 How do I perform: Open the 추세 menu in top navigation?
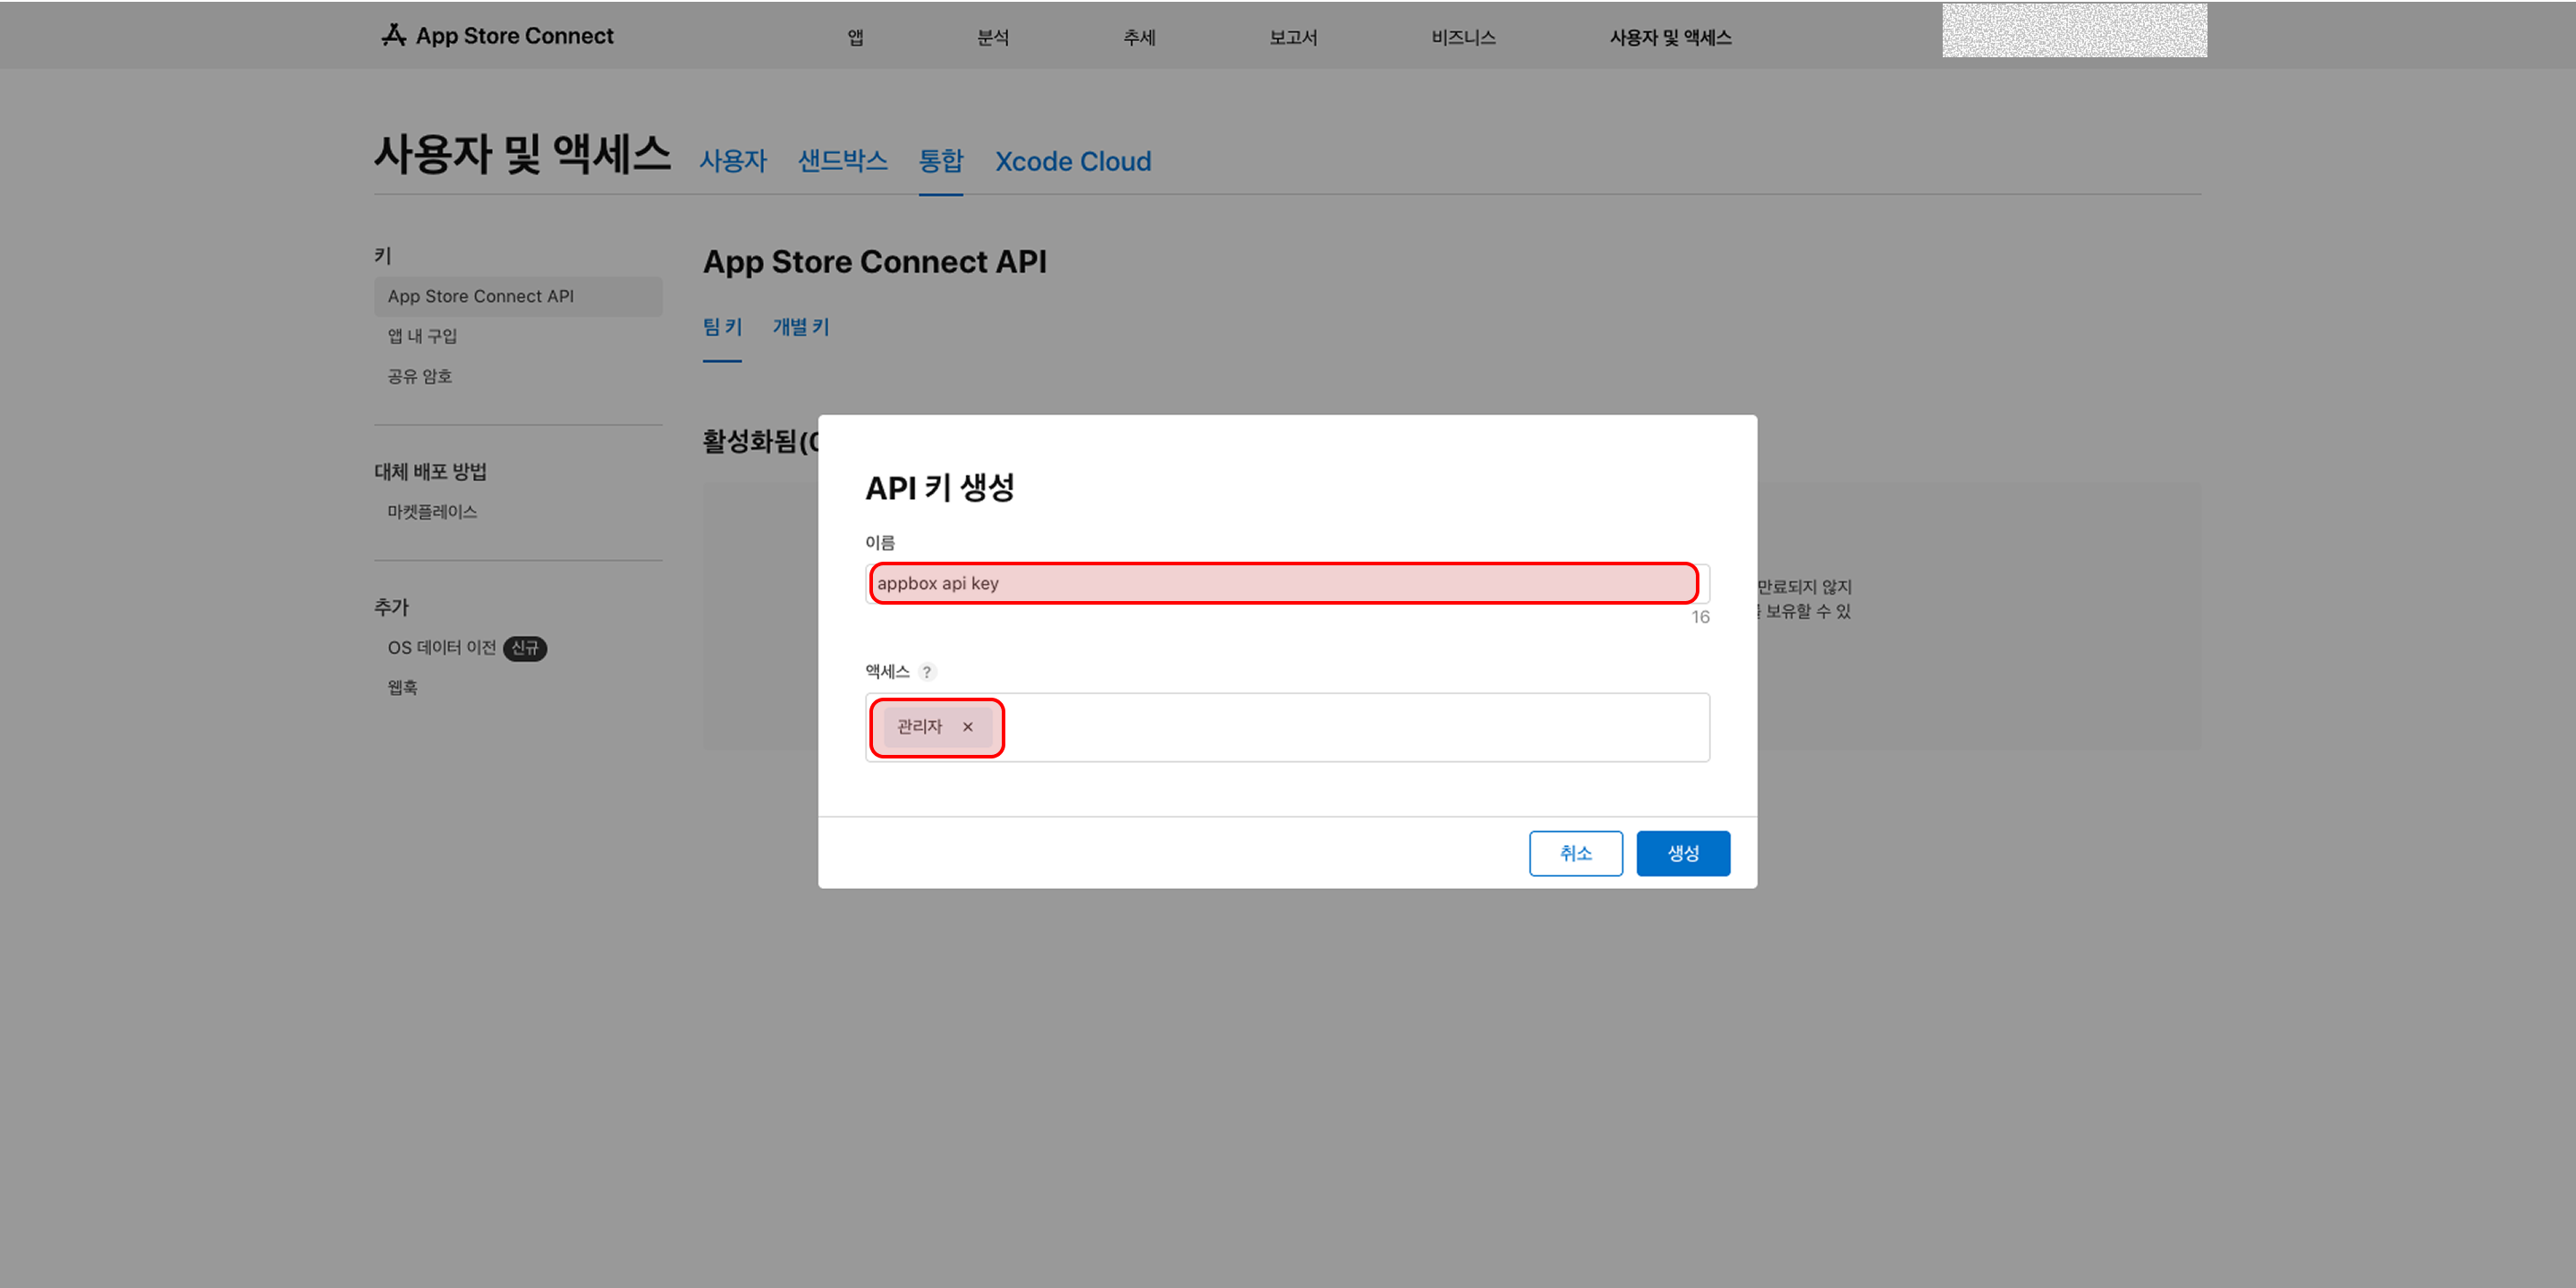[1139, 37]
